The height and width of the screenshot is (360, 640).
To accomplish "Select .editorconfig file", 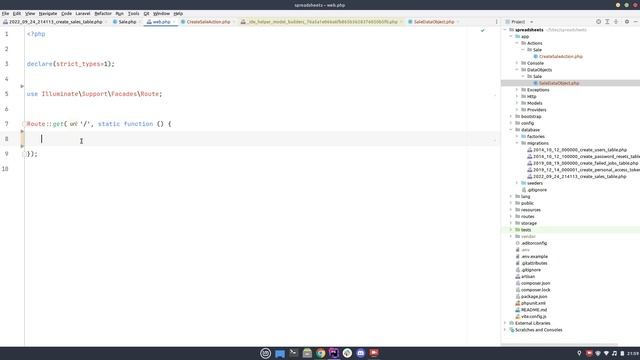I will [534, 243].
